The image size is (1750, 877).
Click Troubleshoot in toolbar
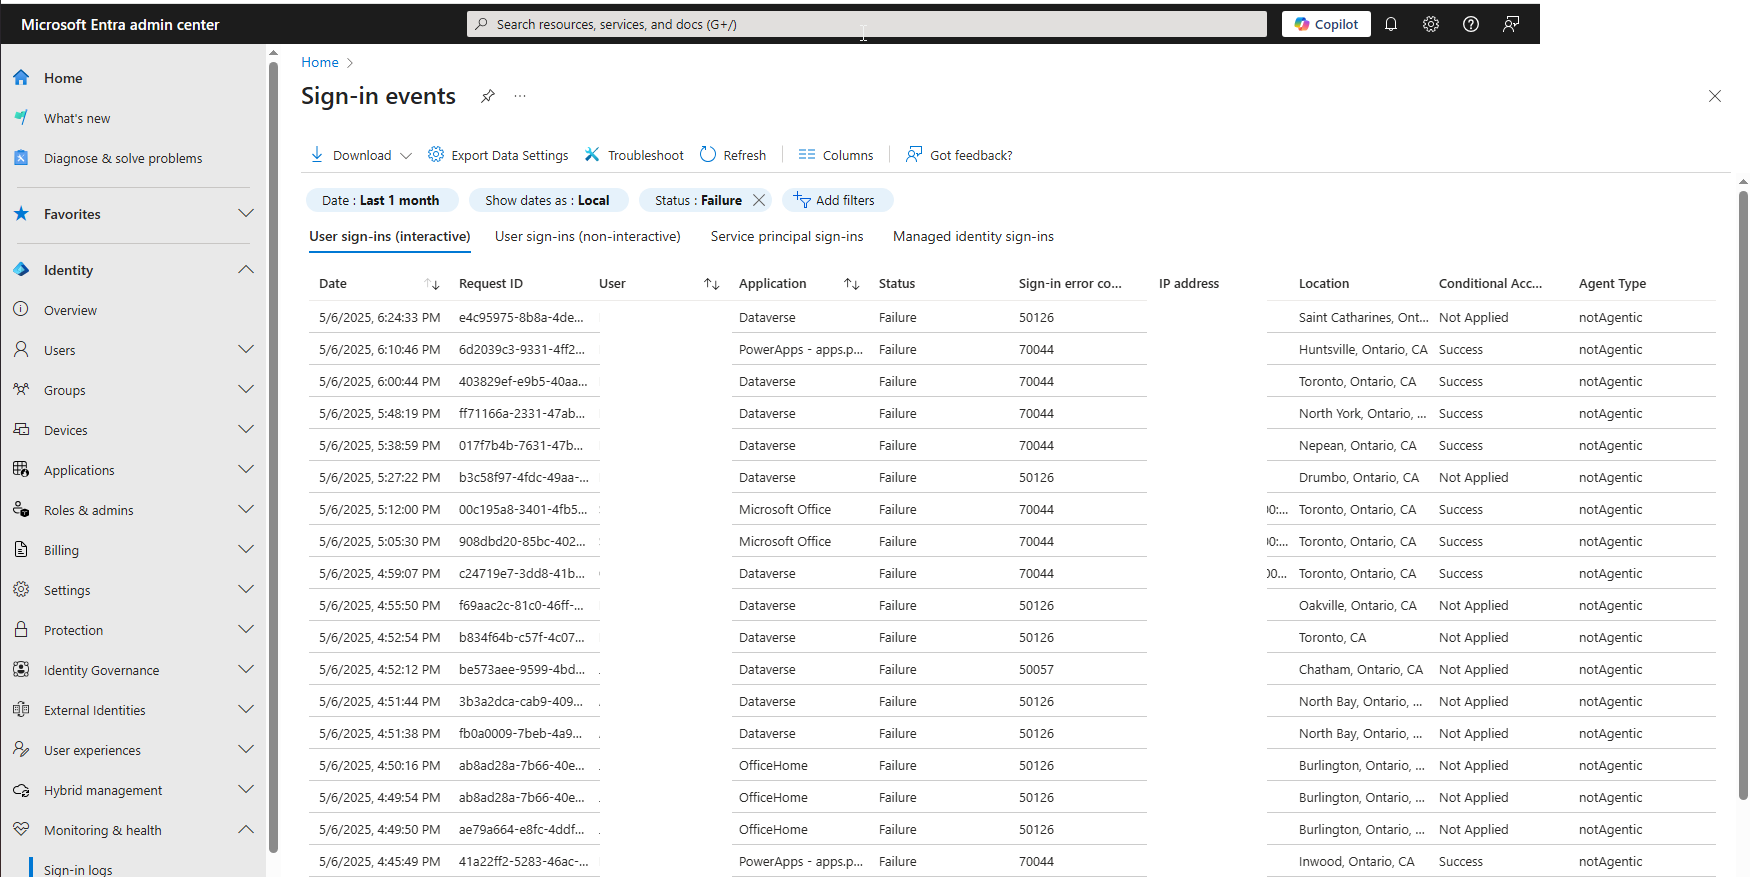(x=634, y=155)
